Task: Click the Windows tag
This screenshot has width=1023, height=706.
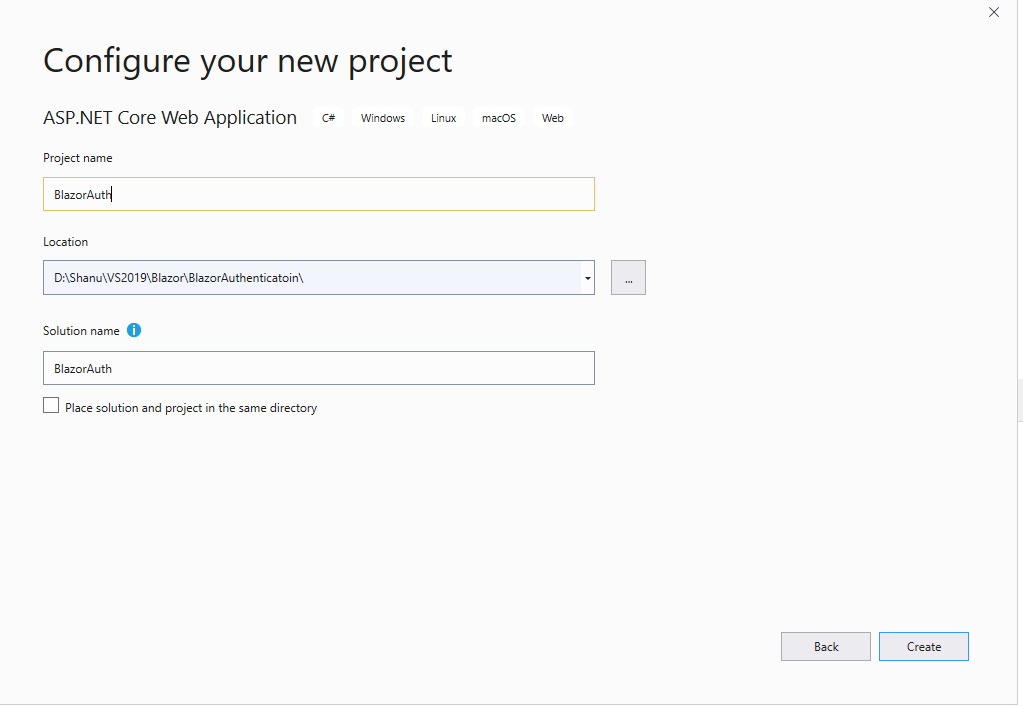Action: click(x=383, y=118)
